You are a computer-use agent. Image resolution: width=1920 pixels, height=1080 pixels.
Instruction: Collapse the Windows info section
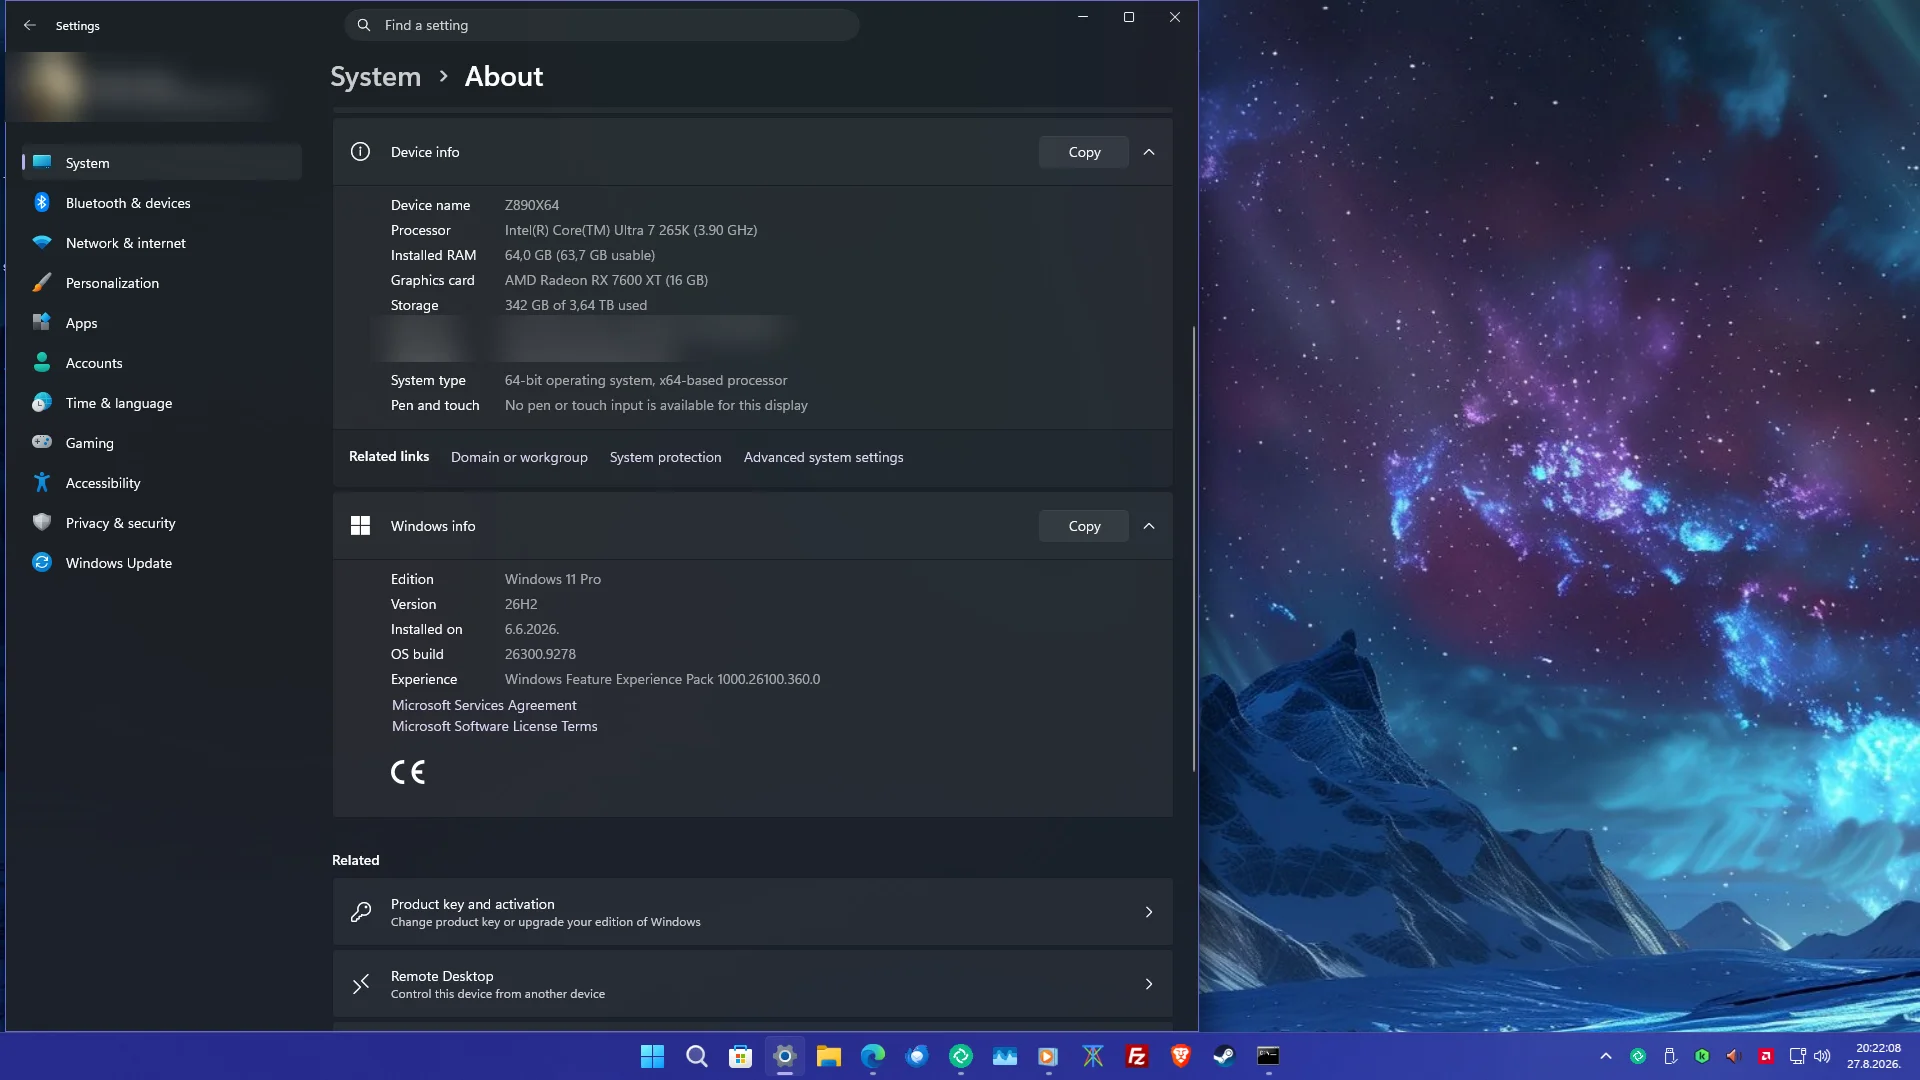[1149, 526]
